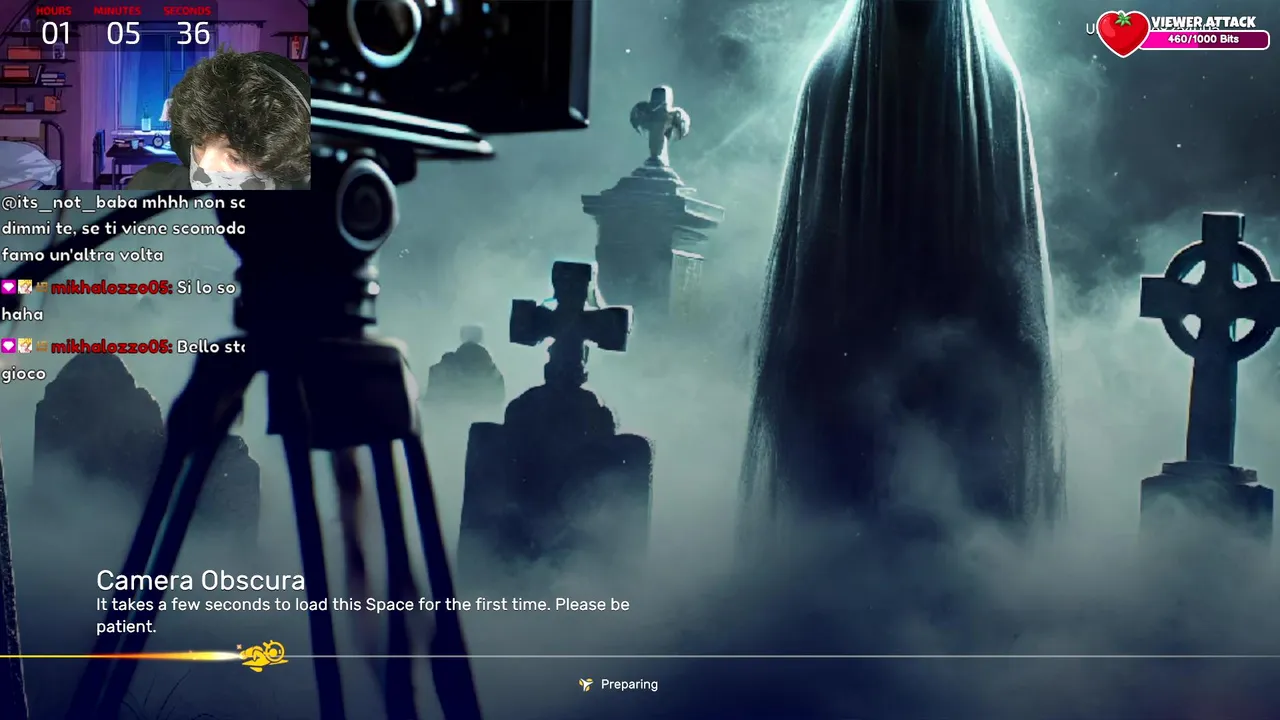Click the chat message mentioning @its_not_baba
This screenshot has height=720, width=1280.
pos(123,228)
